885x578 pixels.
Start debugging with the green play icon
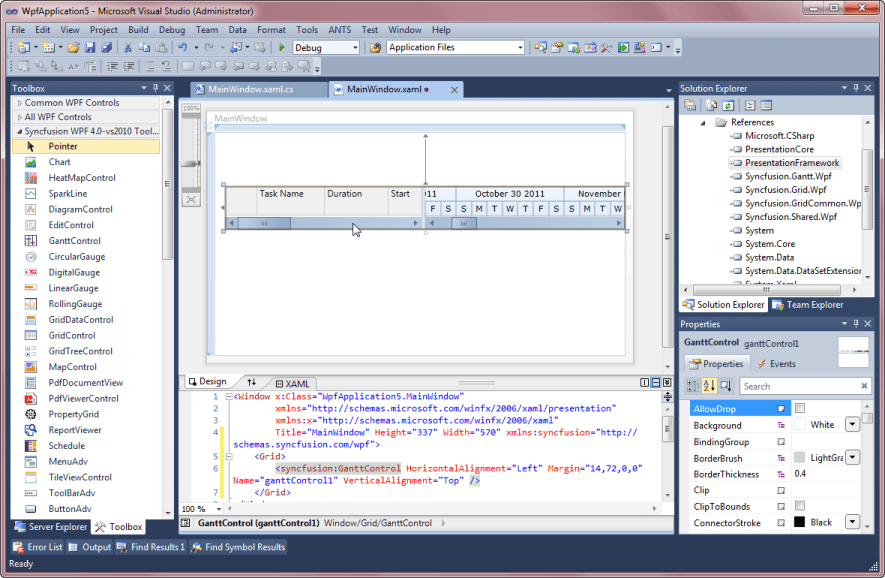coord(282,47)
